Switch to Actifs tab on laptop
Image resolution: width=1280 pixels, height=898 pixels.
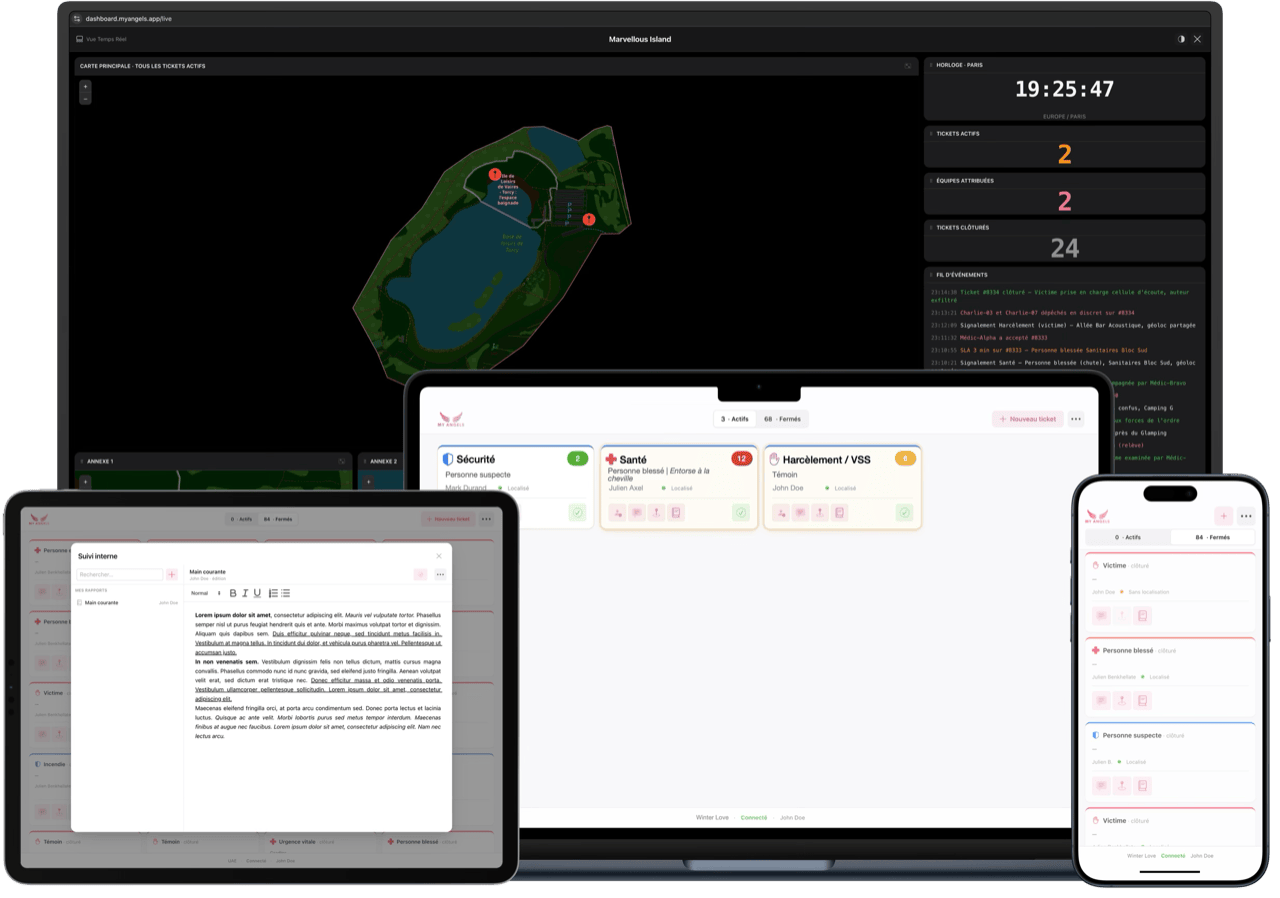click(735, 419)
